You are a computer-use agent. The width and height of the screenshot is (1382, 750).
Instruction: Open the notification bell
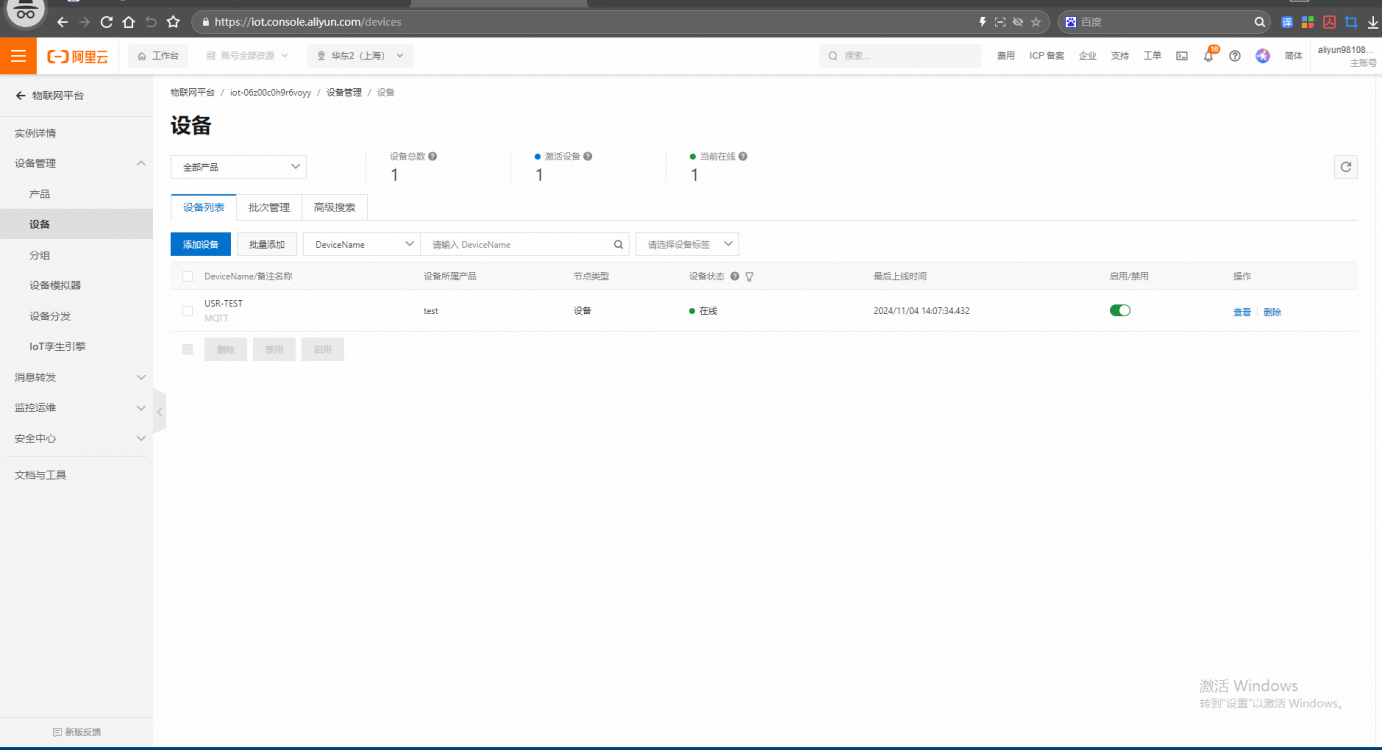click(x=1208, y=56)
